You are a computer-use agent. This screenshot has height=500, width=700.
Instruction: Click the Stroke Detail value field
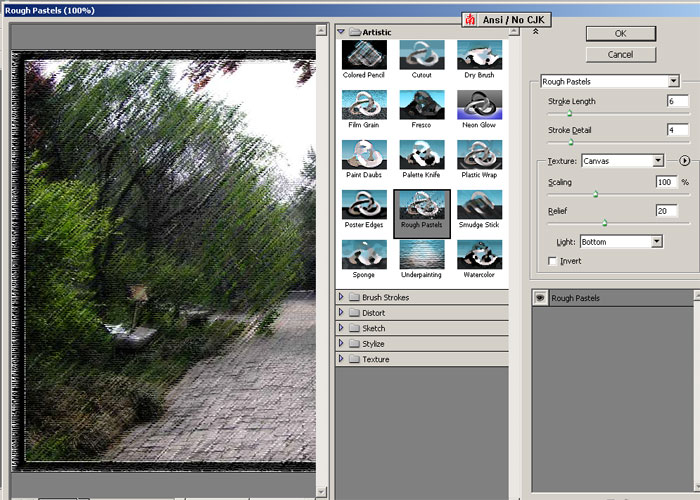click(678, 130)
